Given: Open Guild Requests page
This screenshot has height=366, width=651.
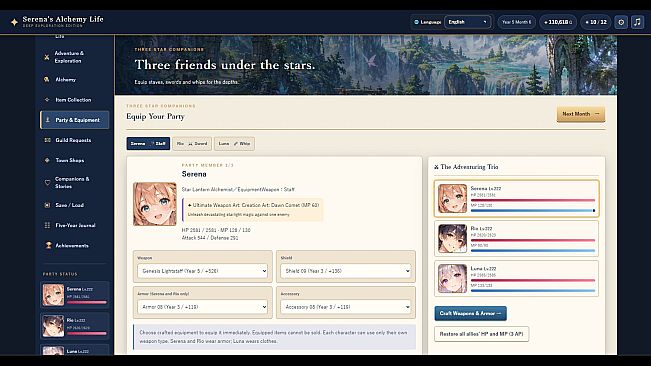Looking at the screenshot, I should [75, 140].
